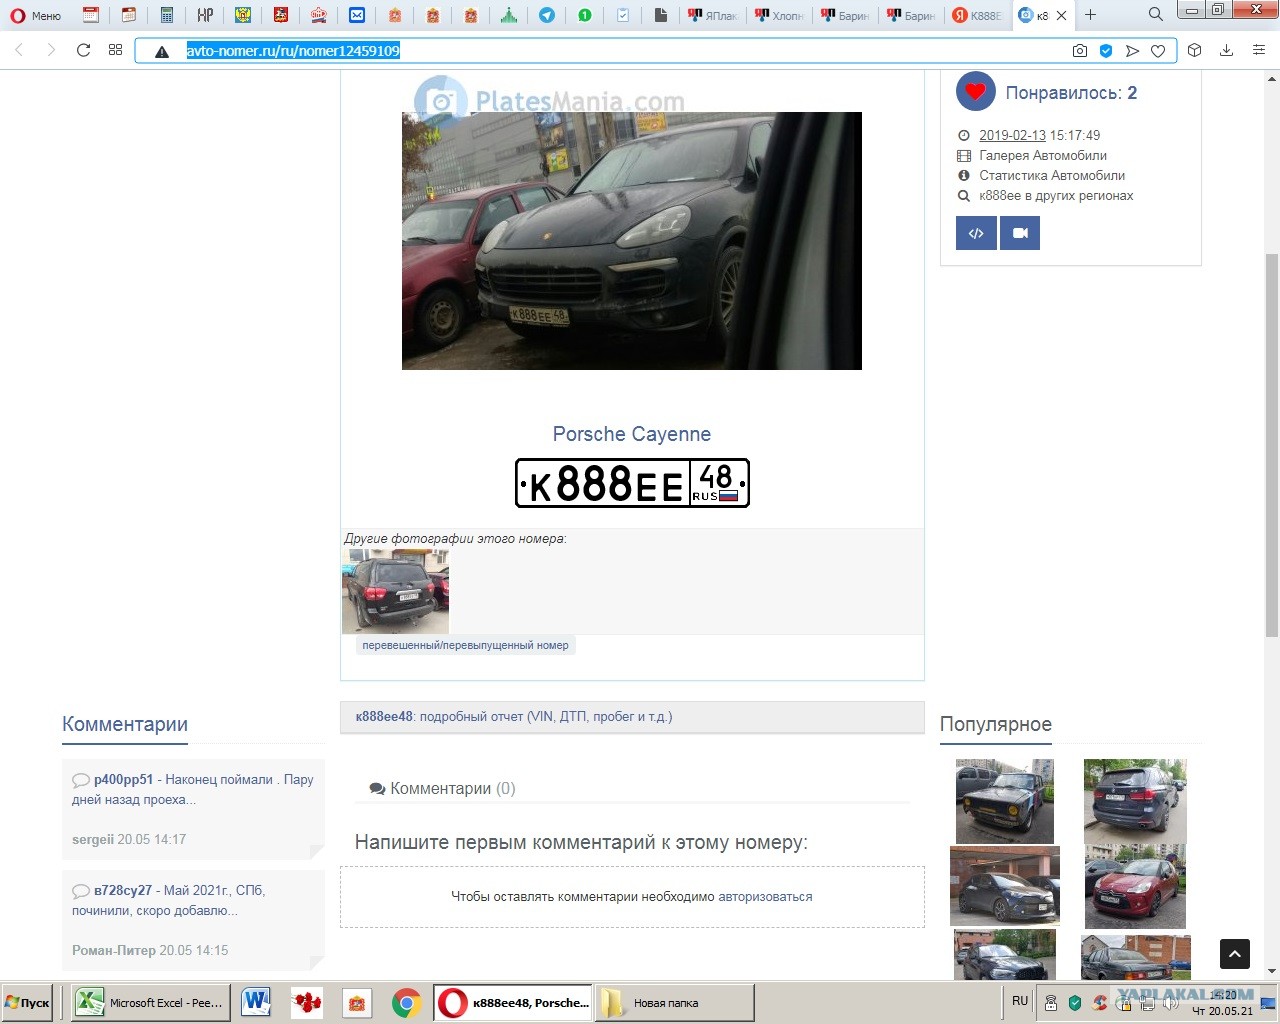Open the ad blocker shield icon
Image resolution: width=1280 pixels, height=1024 pixels.
coord(1106,51)
